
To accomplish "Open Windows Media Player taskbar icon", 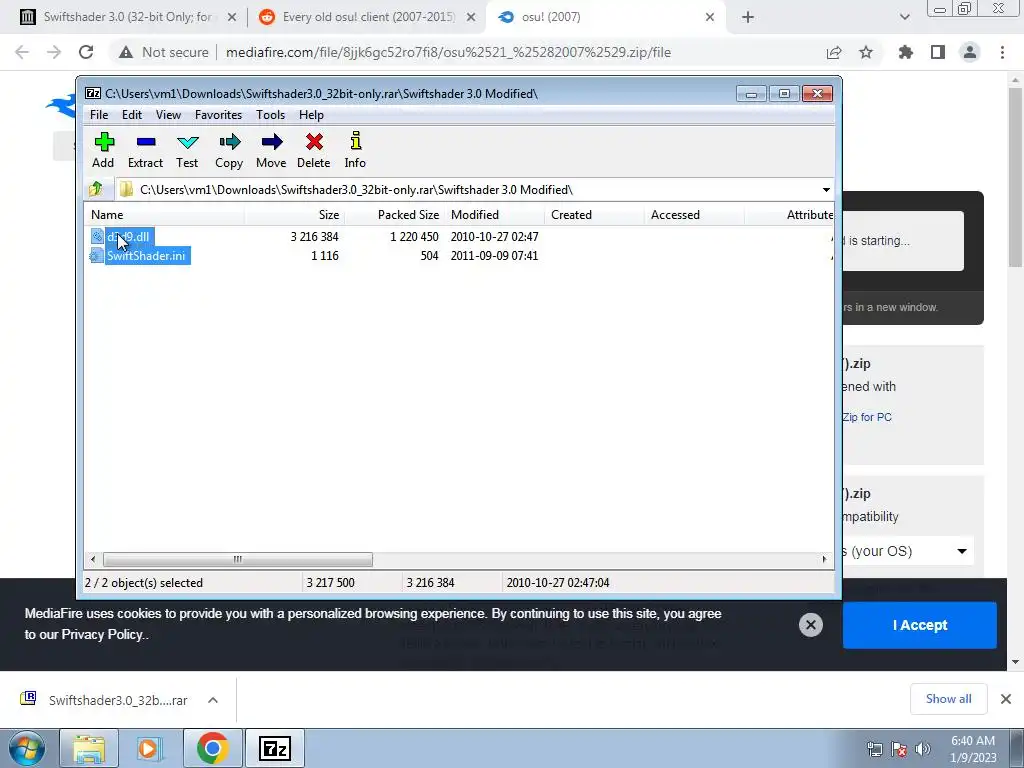I will (x=150, y=748).
